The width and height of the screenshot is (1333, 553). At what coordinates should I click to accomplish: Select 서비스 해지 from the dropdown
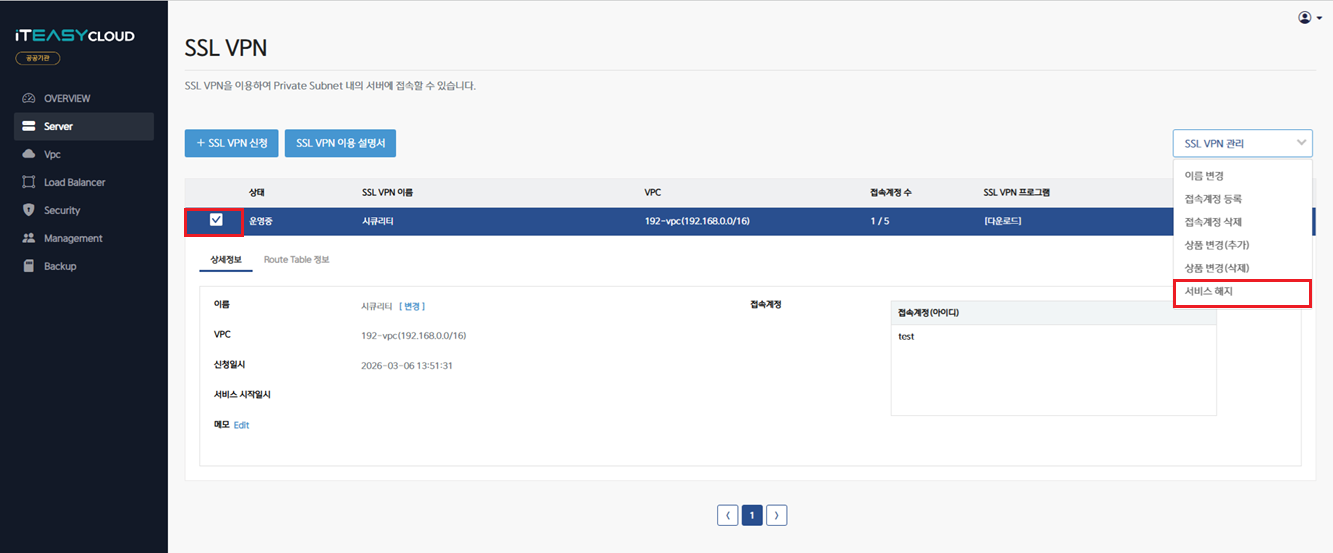(x=1208, y=292)
